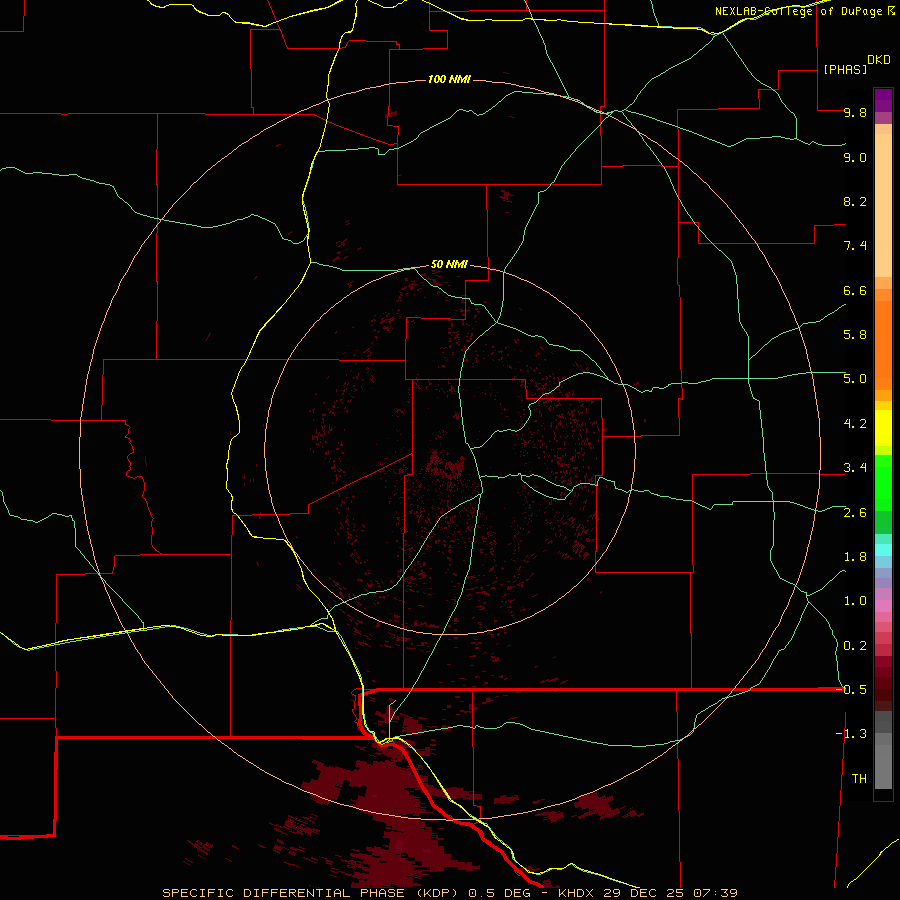900x900 pixels.
Task: Select the DKD label above the color scale
Action: 879,59
